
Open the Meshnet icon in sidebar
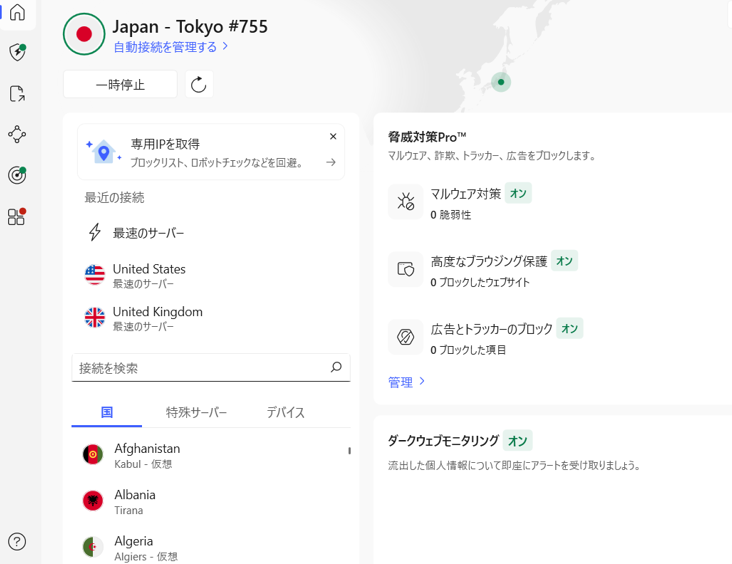tap(17, 134)
